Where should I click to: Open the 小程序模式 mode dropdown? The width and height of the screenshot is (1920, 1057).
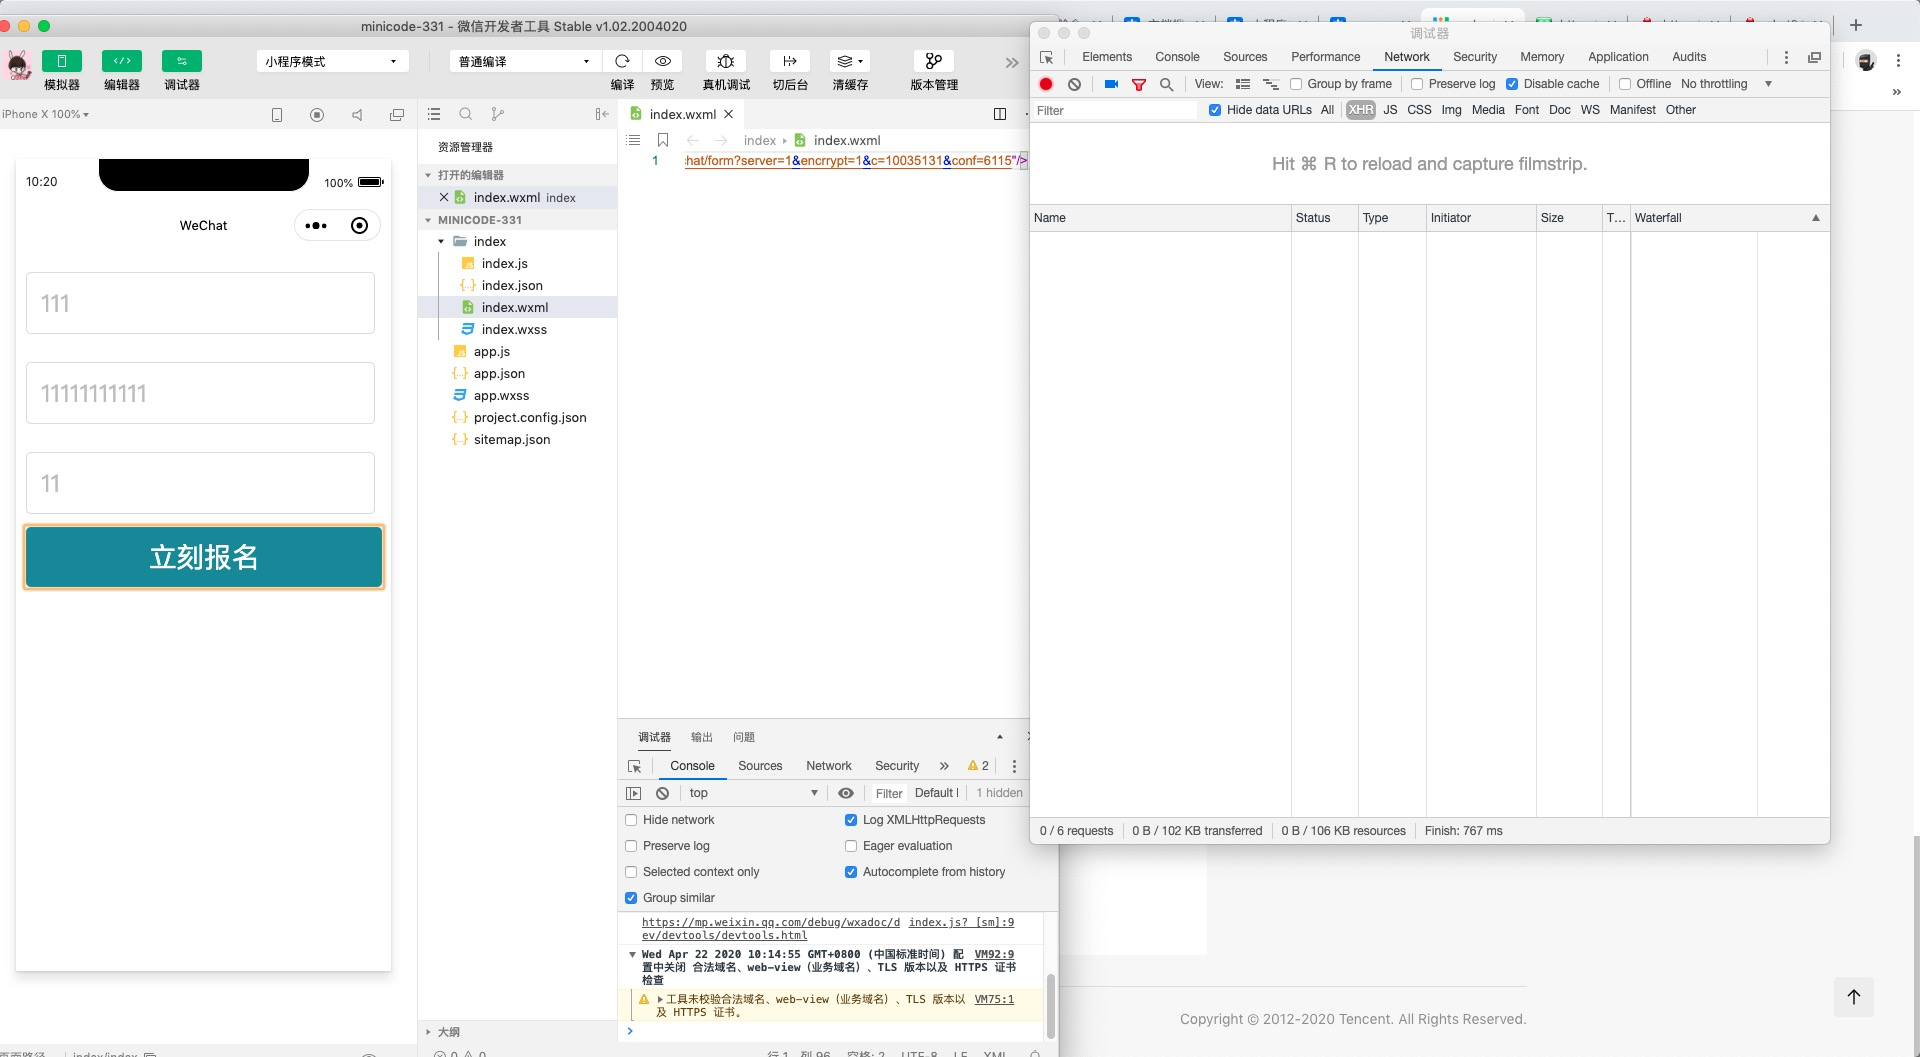[x=332, y=61]
